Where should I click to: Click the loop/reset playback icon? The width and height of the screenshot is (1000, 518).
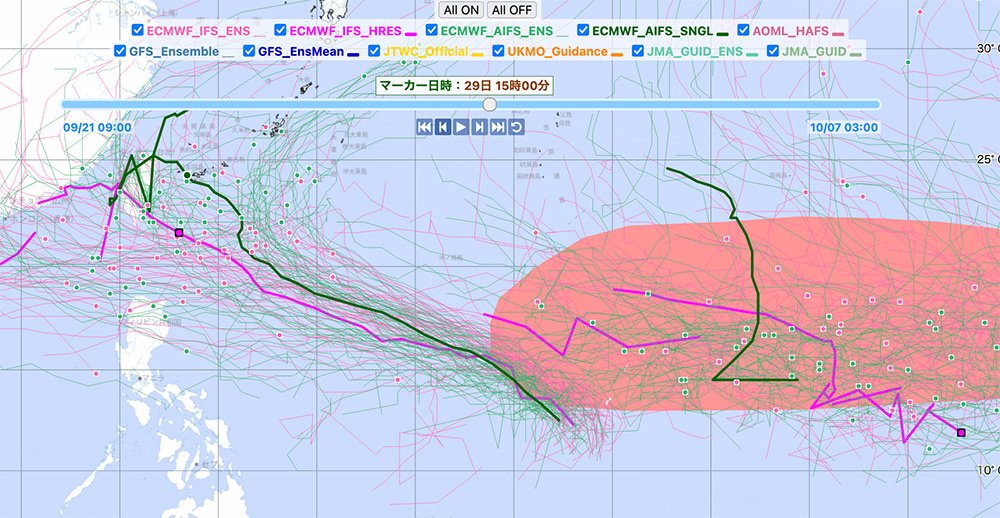coord(517,127)
